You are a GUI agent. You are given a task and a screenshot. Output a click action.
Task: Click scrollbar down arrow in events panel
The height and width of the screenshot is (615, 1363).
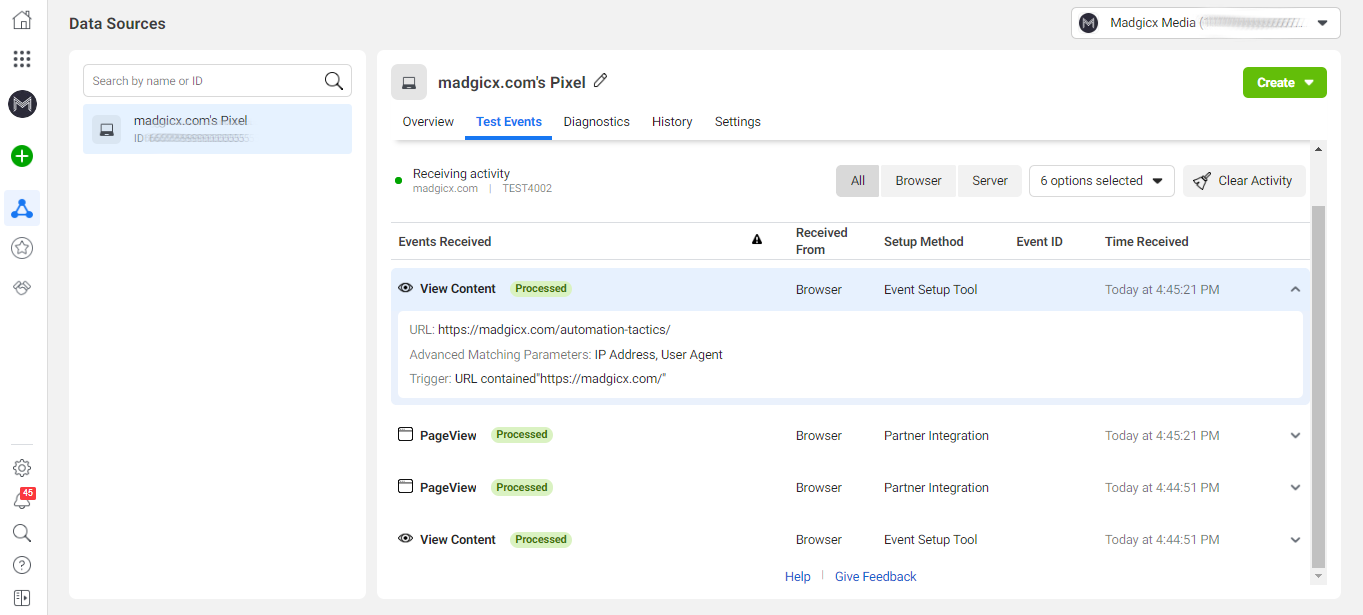1318,576
